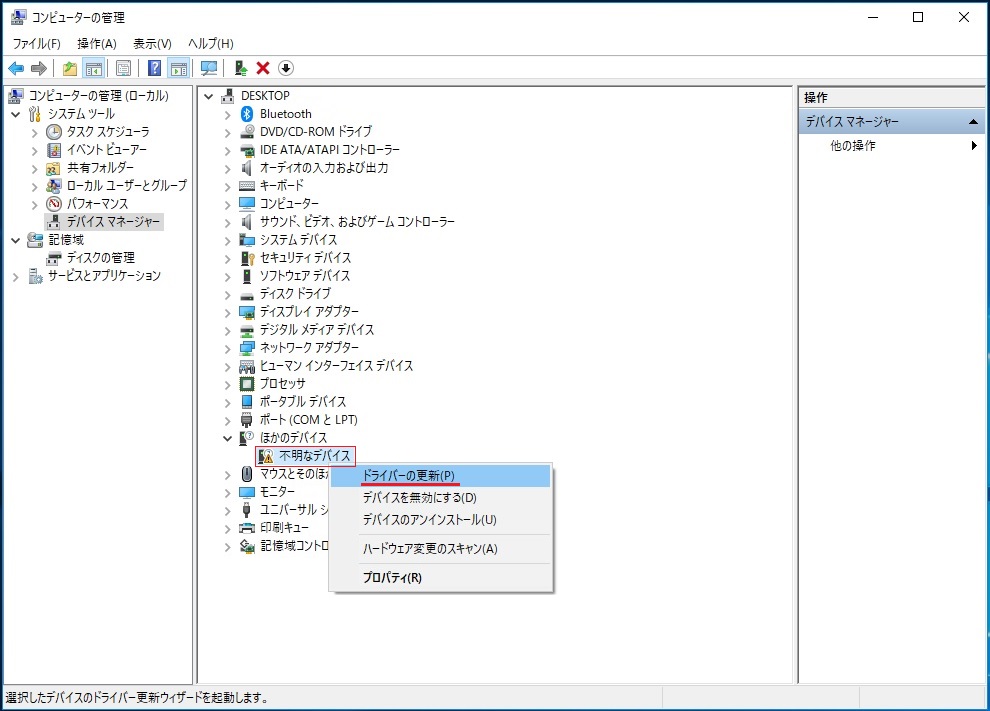Image resolution: width=990 pixels, height=711 pixels.
Task: Click the マウス category mouse icon
Action: click(x=247, y=474)
